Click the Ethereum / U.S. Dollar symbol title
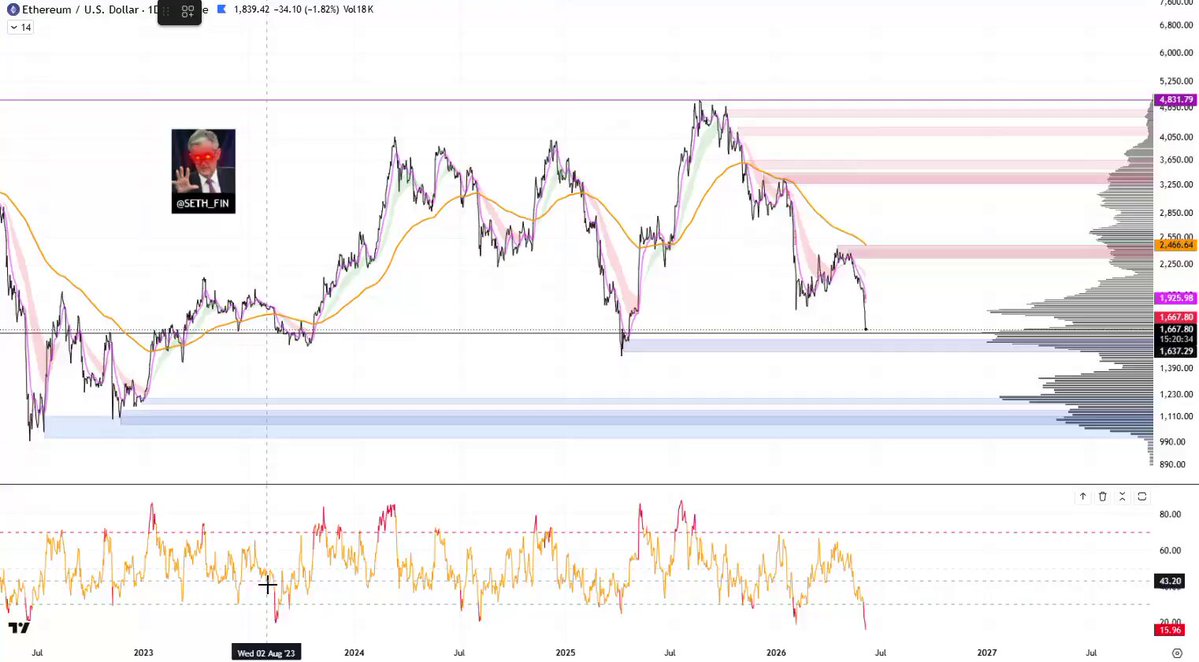The width and height of the screenshot is (1199, 662). click(x=80, y=10)
